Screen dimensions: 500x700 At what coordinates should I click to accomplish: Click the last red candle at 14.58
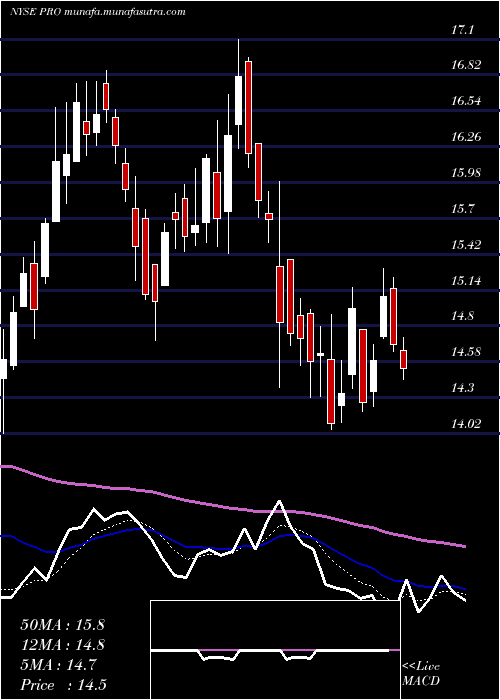pyautogui.click(x=404, y=359)
